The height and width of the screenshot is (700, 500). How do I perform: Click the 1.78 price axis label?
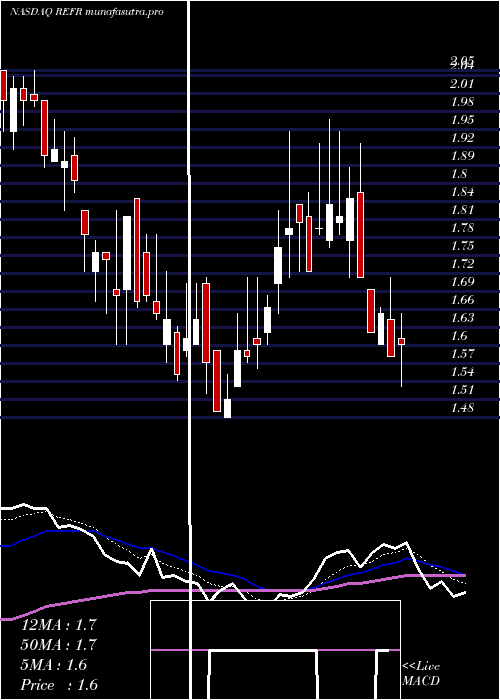(462, 228)
